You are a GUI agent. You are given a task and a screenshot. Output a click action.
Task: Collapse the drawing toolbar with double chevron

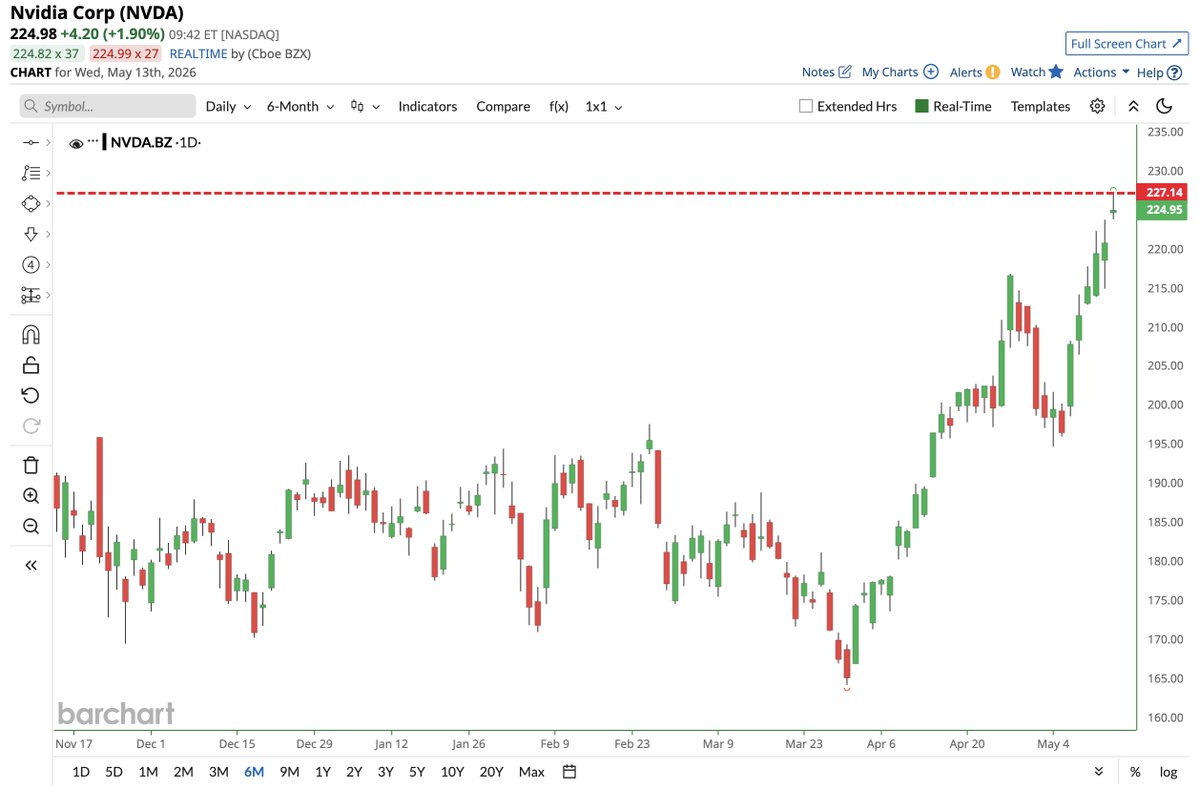[x=31, y=565]
